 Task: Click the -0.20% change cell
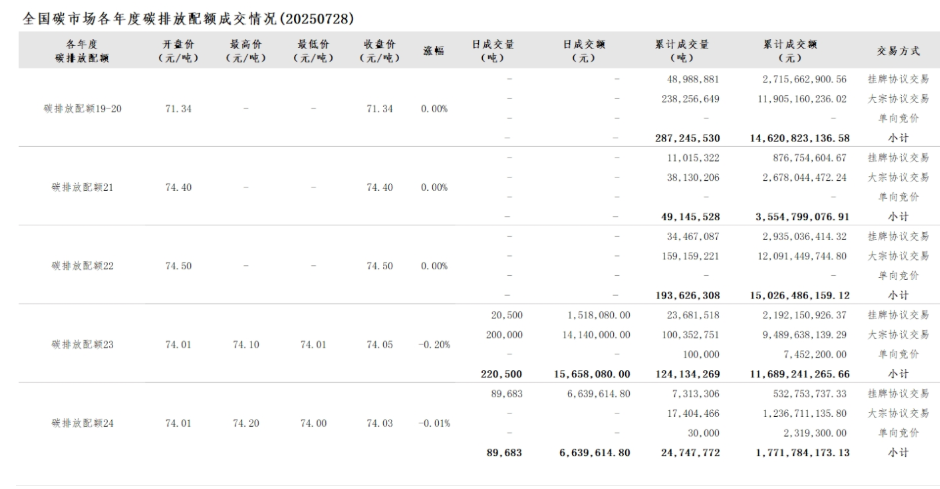point(434,344)
